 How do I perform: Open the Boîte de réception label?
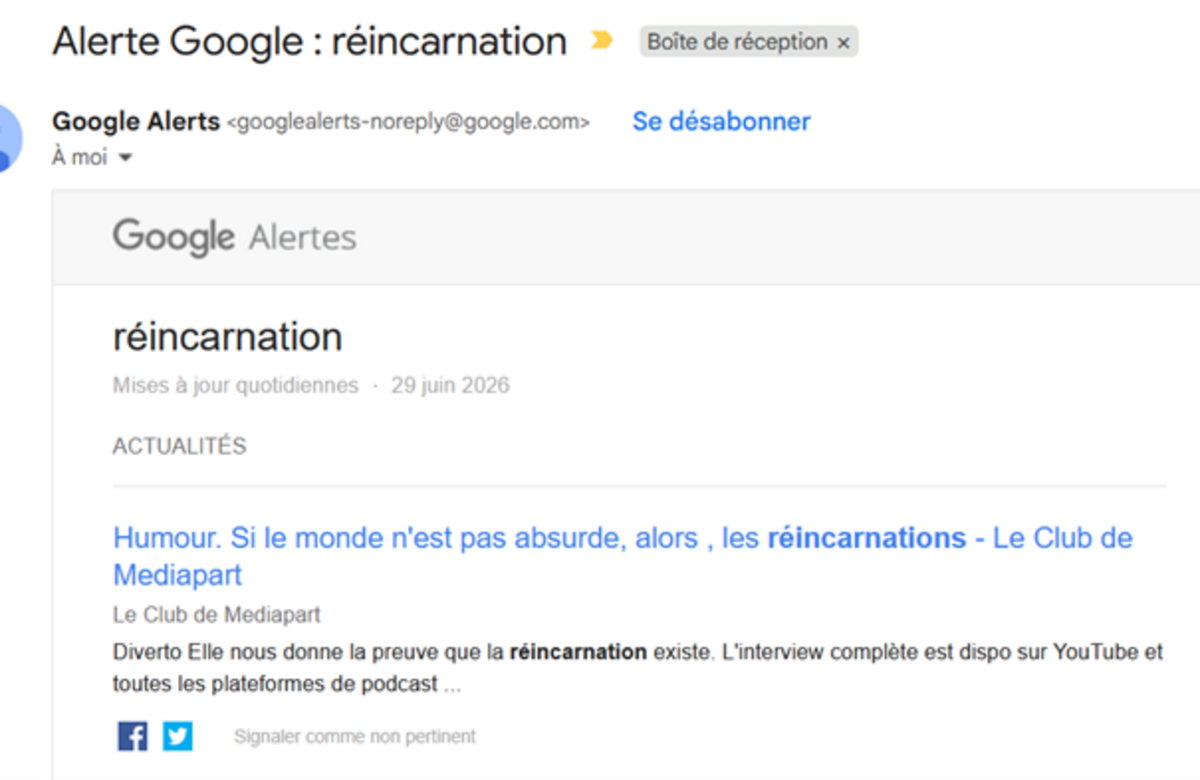point(738,42)
